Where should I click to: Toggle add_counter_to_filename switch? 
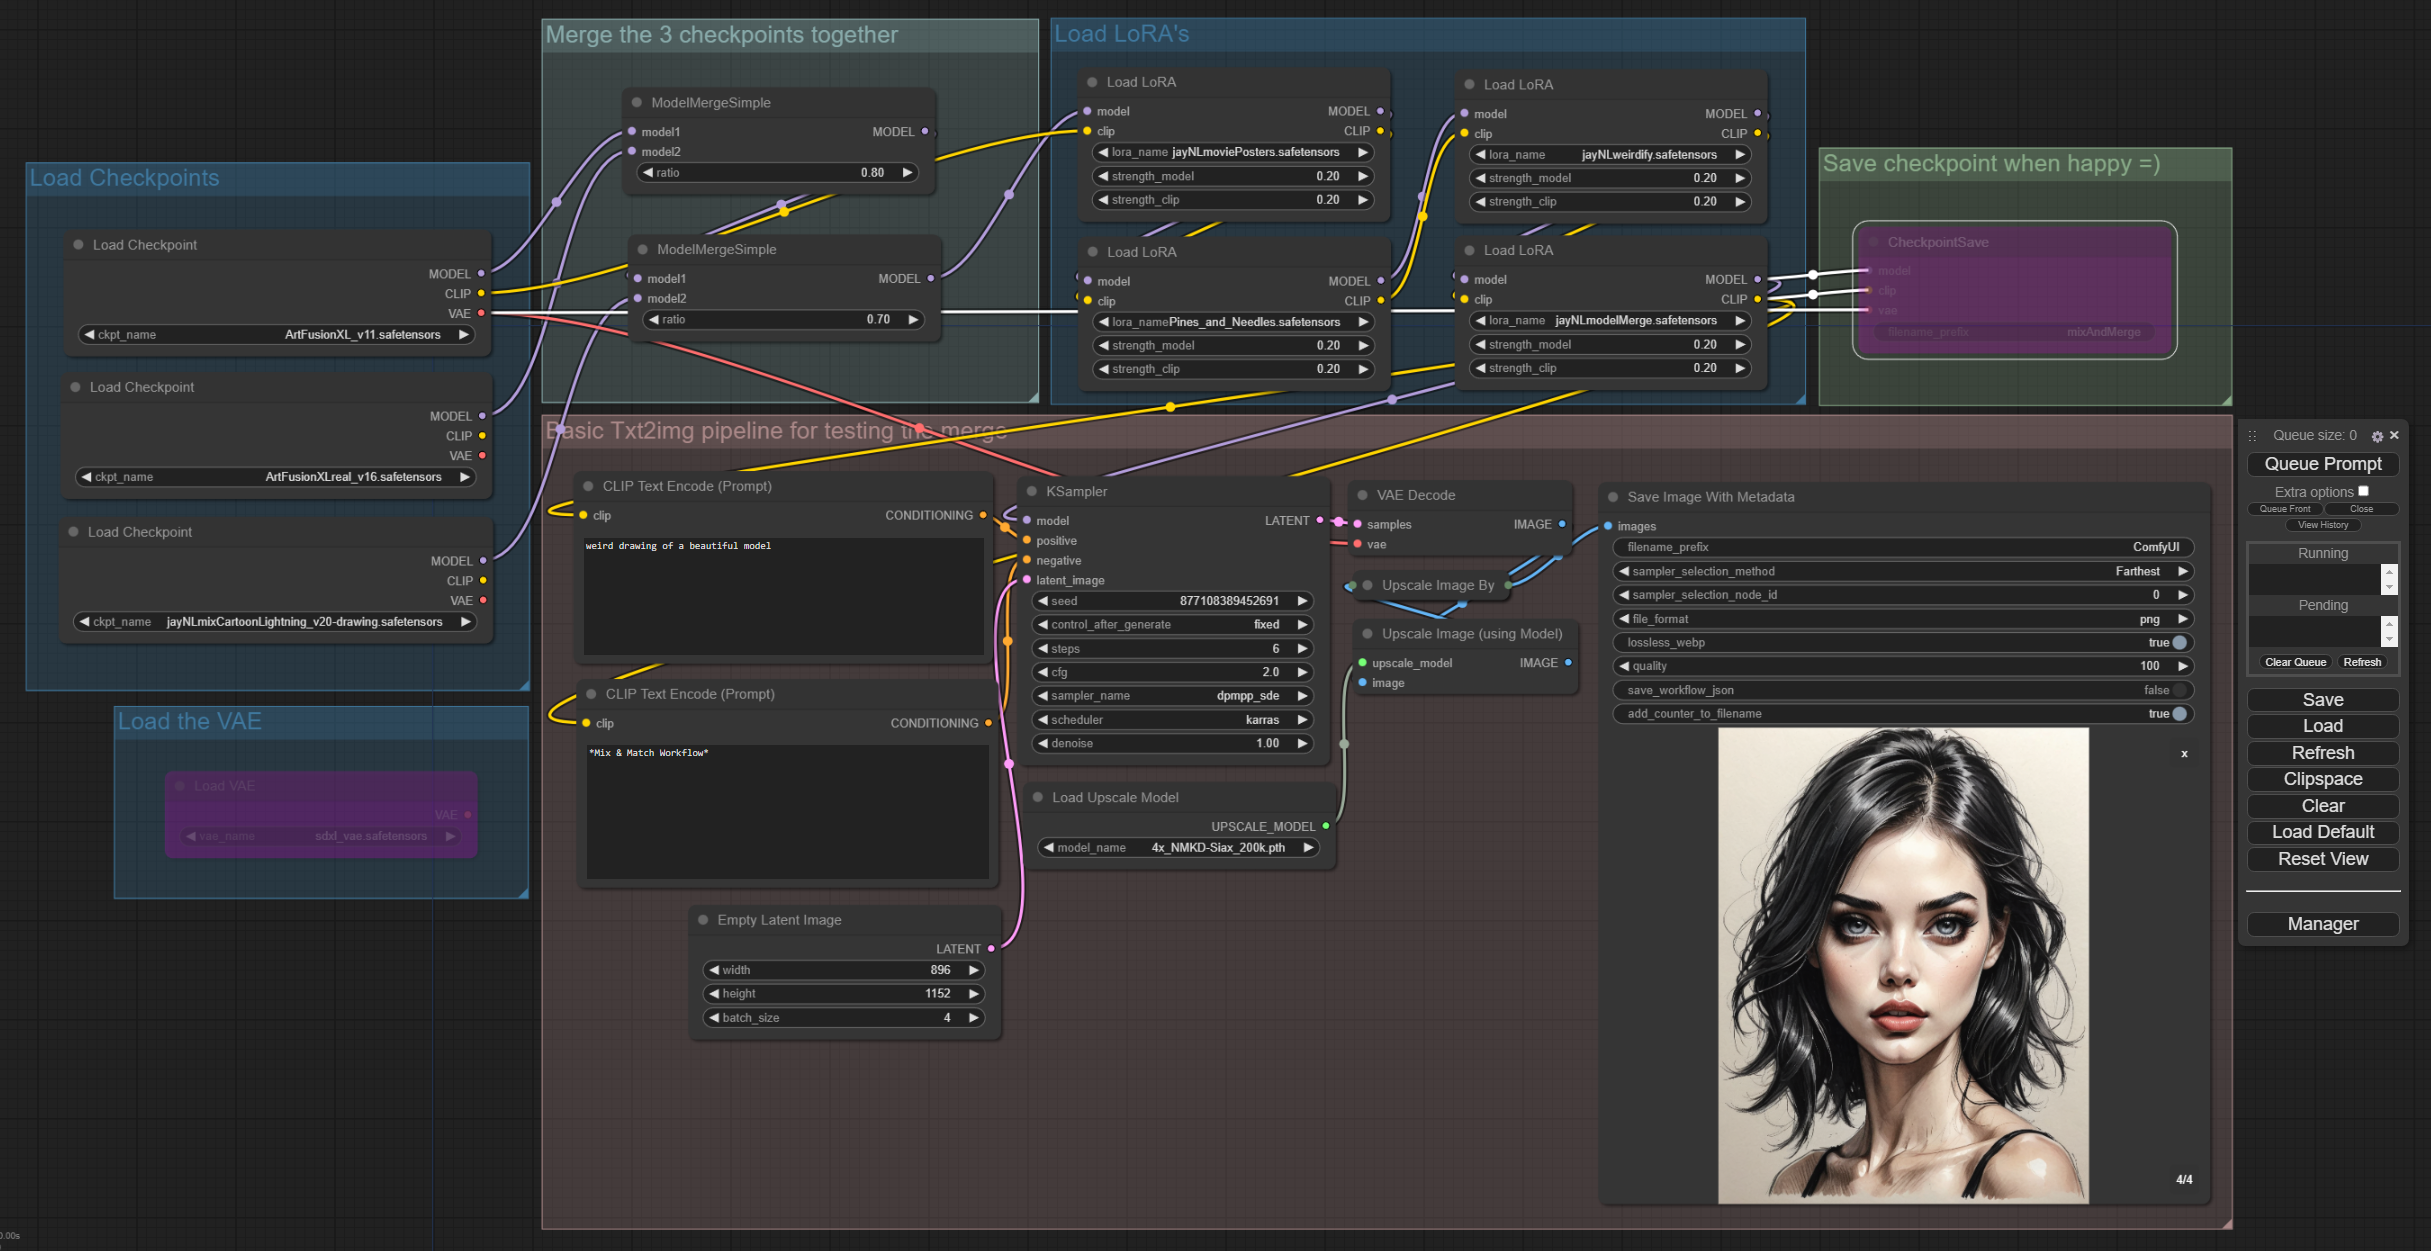click(2179, 714)
